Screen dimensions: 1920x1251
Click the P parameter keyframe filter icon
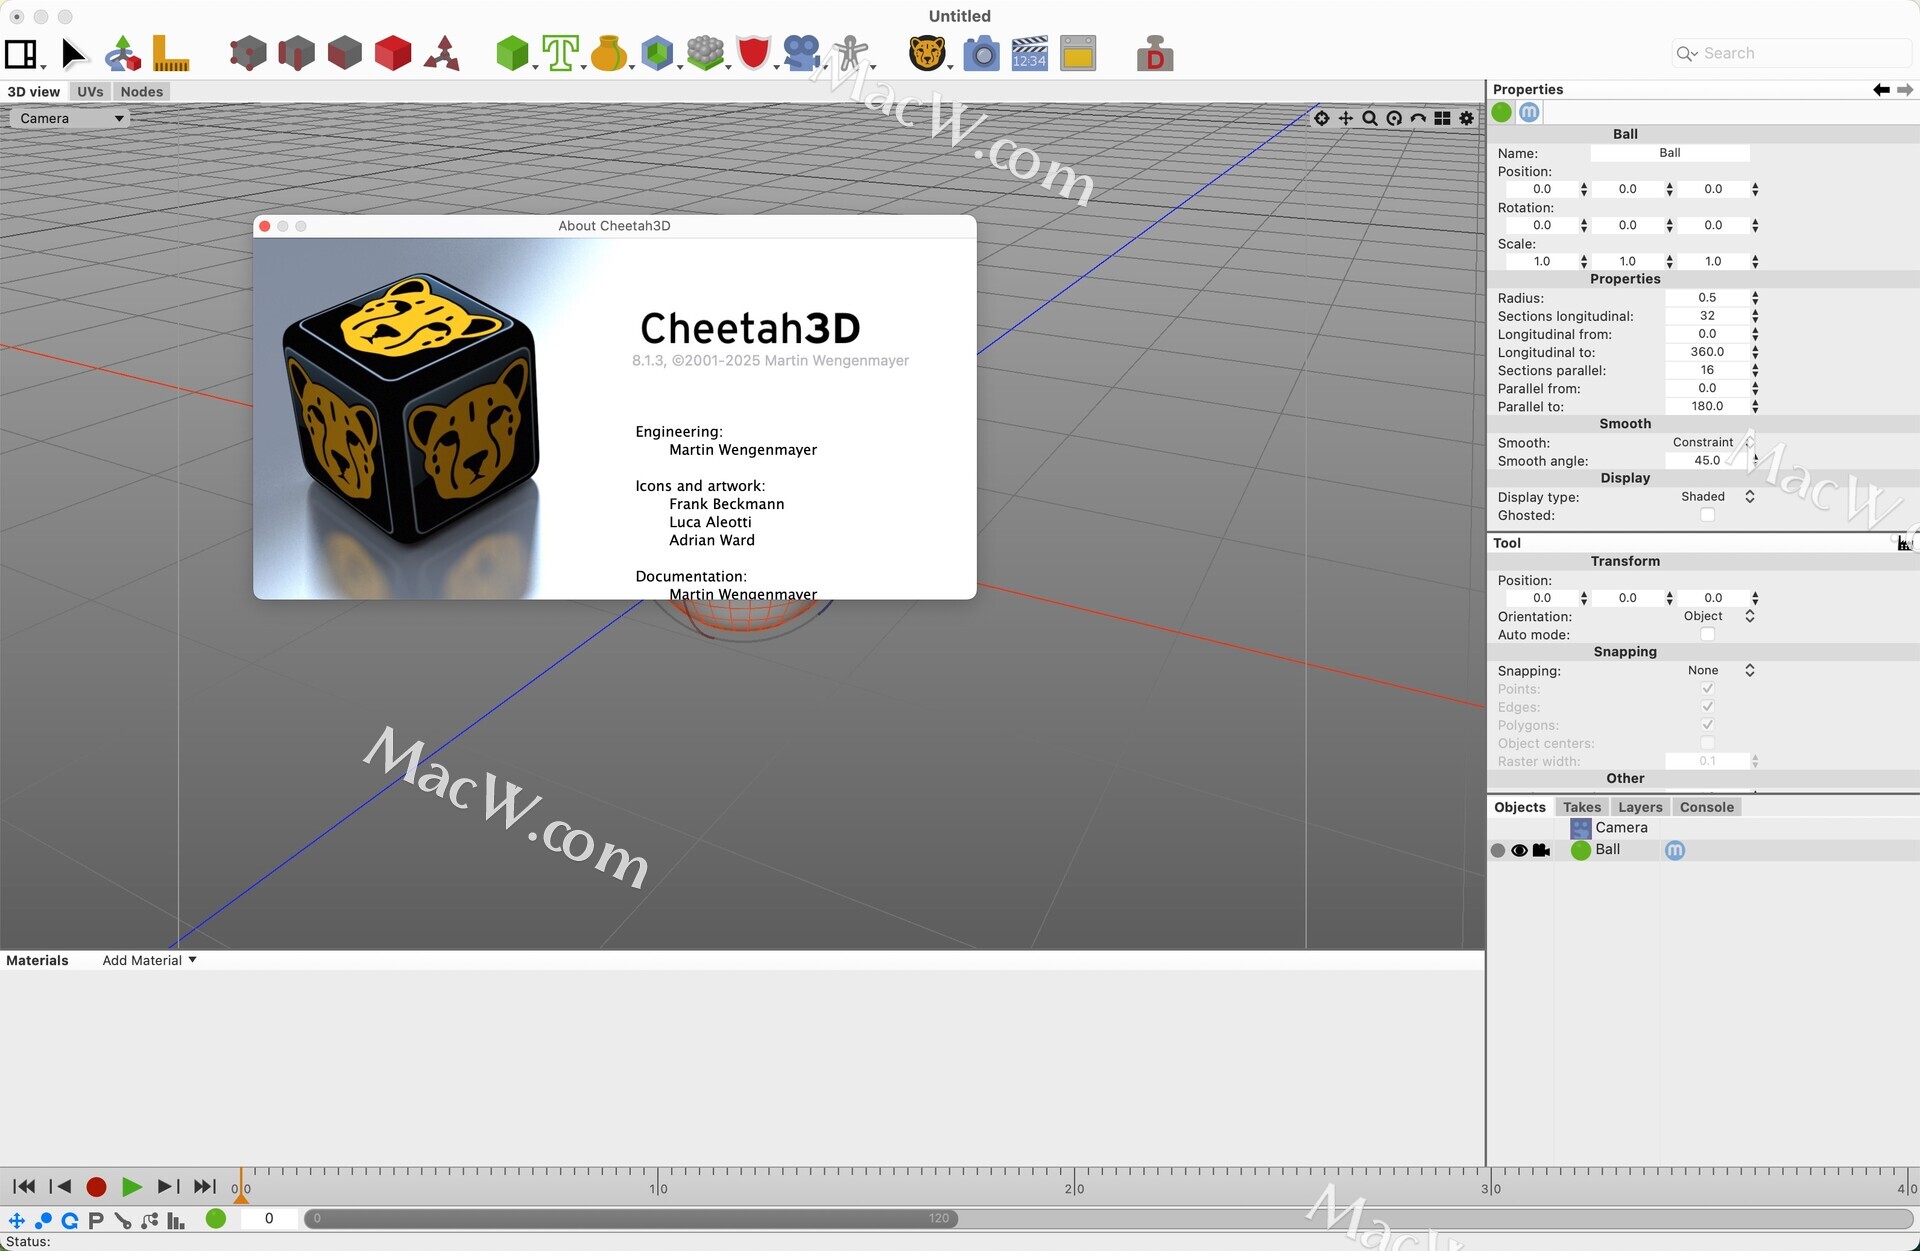click(x=96, y=1220)
